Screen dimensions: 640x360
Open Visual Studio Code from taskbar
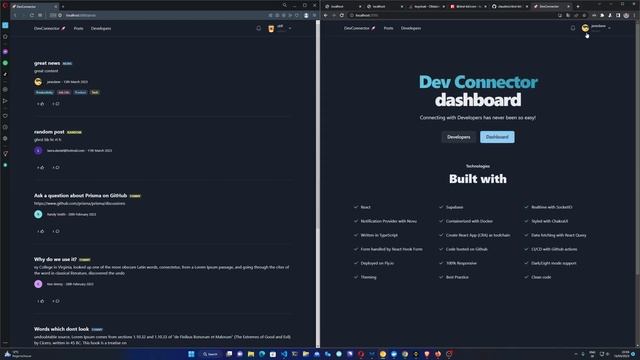(284, 354)
